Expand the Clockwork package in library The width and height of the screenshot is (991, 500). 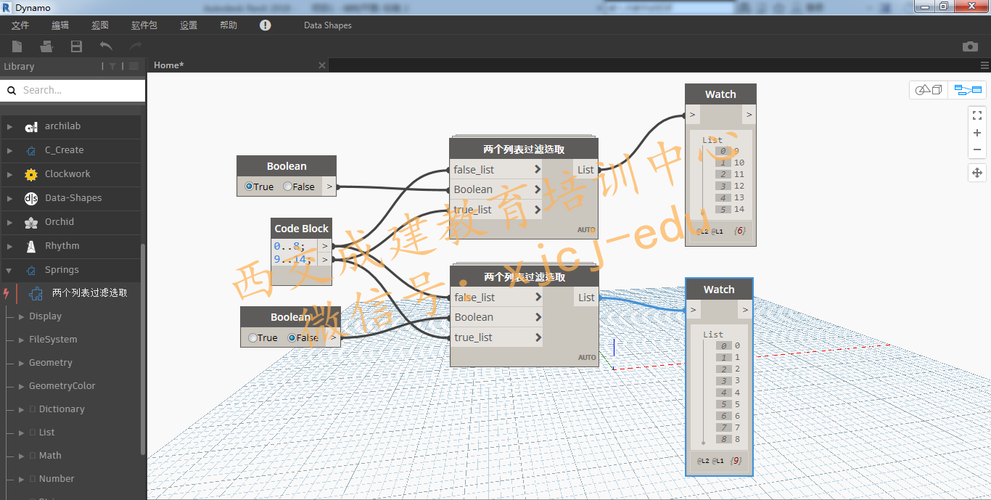(x=67, y=174)
